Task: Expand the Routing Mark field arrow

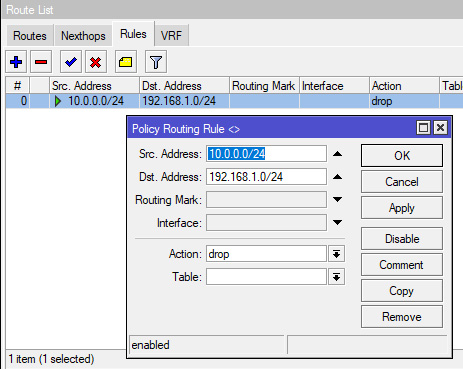Action: click(x=337, y=200)
